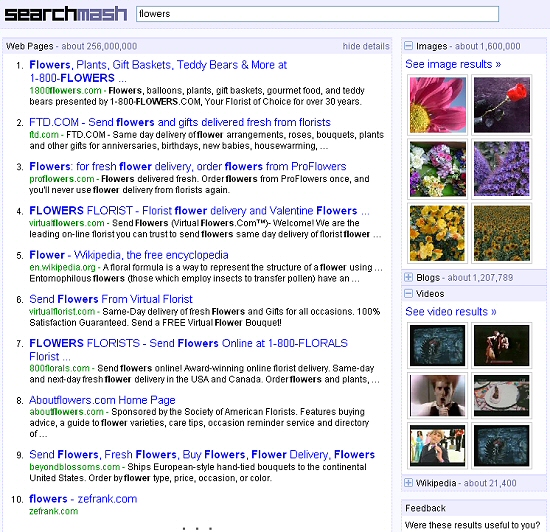
Task: Open the yellow pansies image thumbnail
Action: click(437, 233)
